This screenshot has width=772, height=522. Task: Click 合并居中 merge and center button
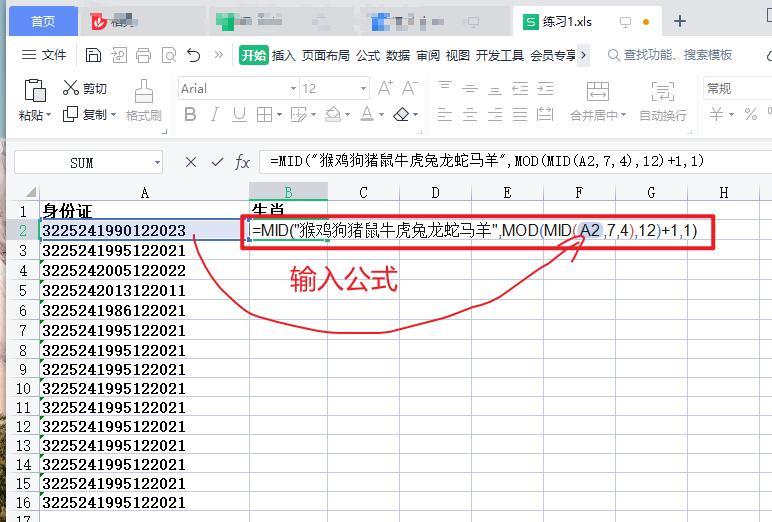[598, 101]
